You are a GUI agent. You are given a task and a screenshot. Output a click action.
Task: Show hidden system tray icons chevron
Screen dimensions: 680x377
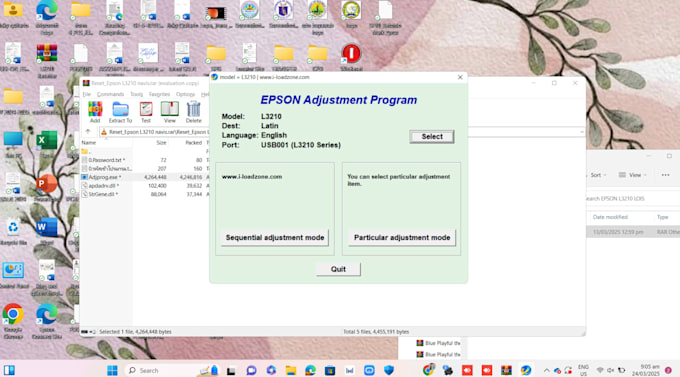tap(546, 370)
